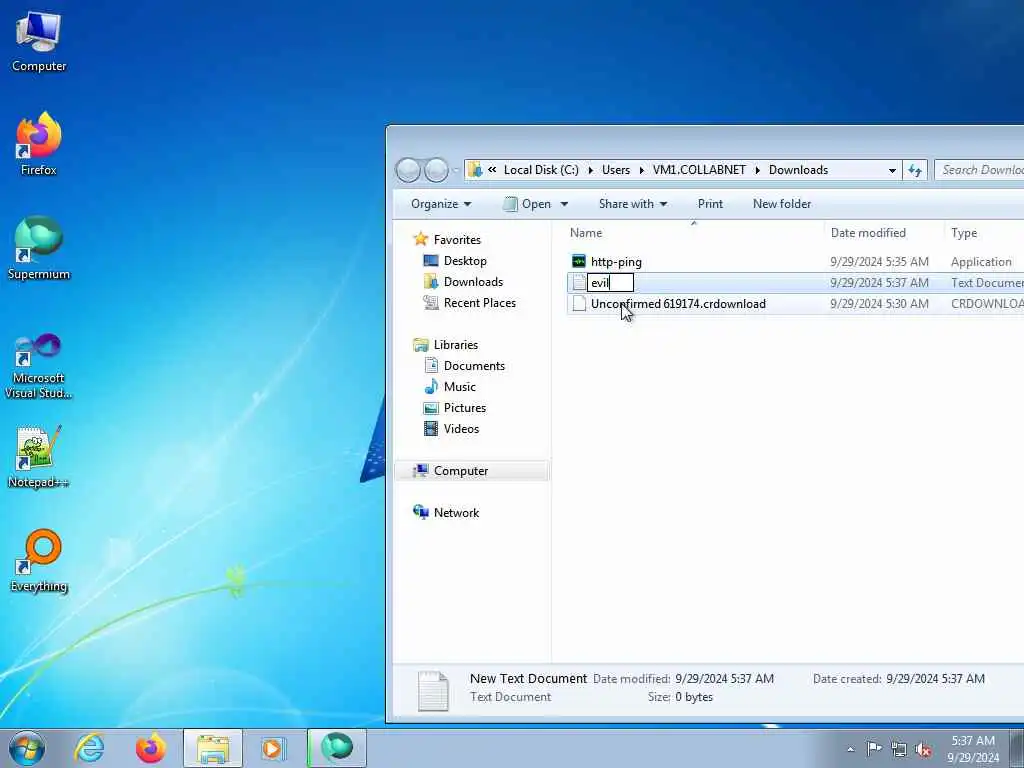The image size is (1024, 768).
Task: Open Internet Explorer from the taskbar
Action: point(89,748)
